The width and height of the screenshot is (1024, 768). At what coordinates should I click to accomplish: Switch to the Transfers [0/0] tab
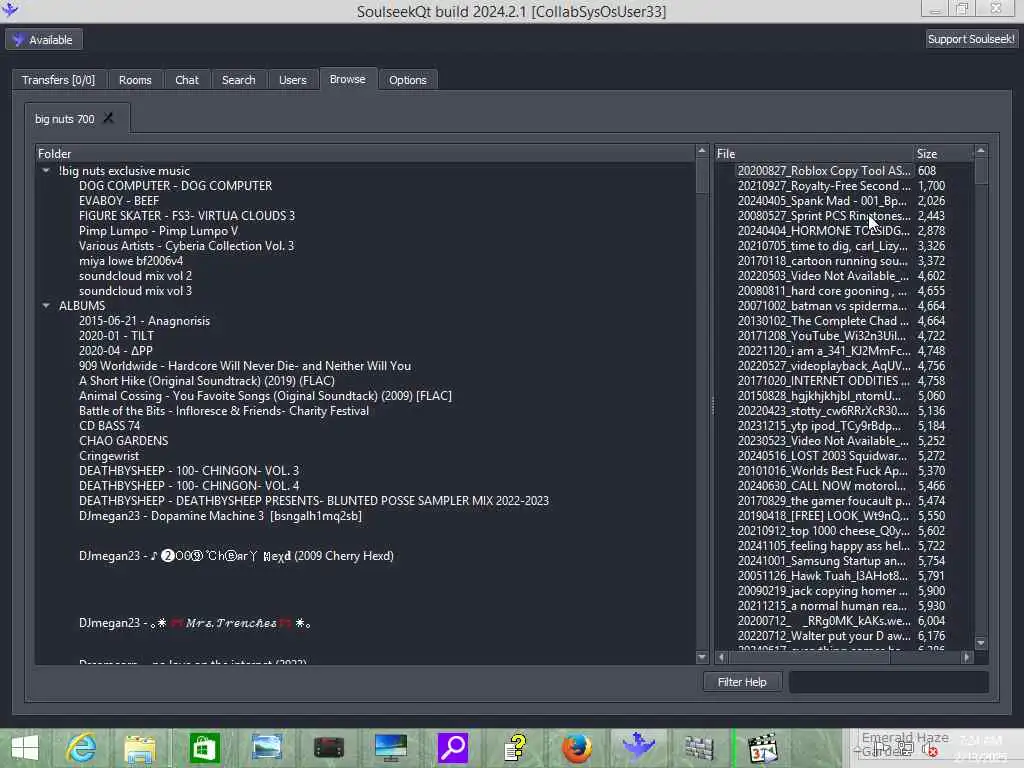tap(58, 80)
